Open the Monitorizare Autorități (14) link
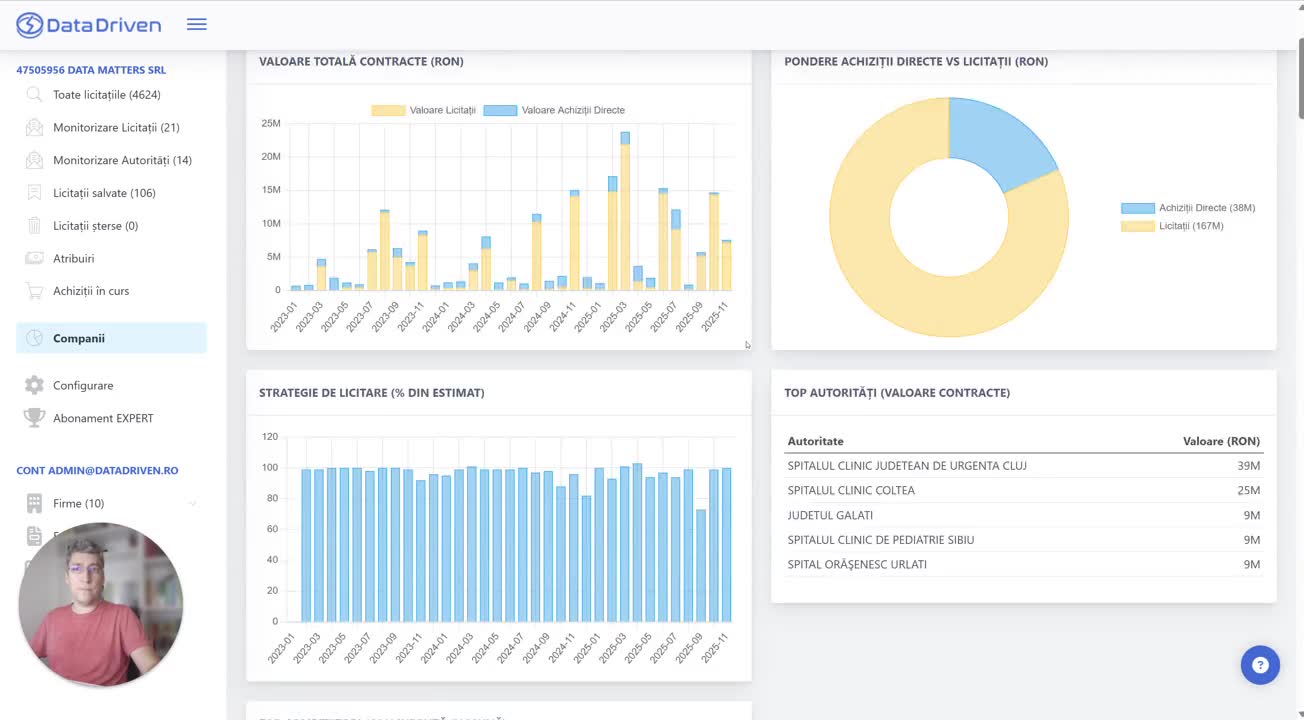 tap(122, 160)
